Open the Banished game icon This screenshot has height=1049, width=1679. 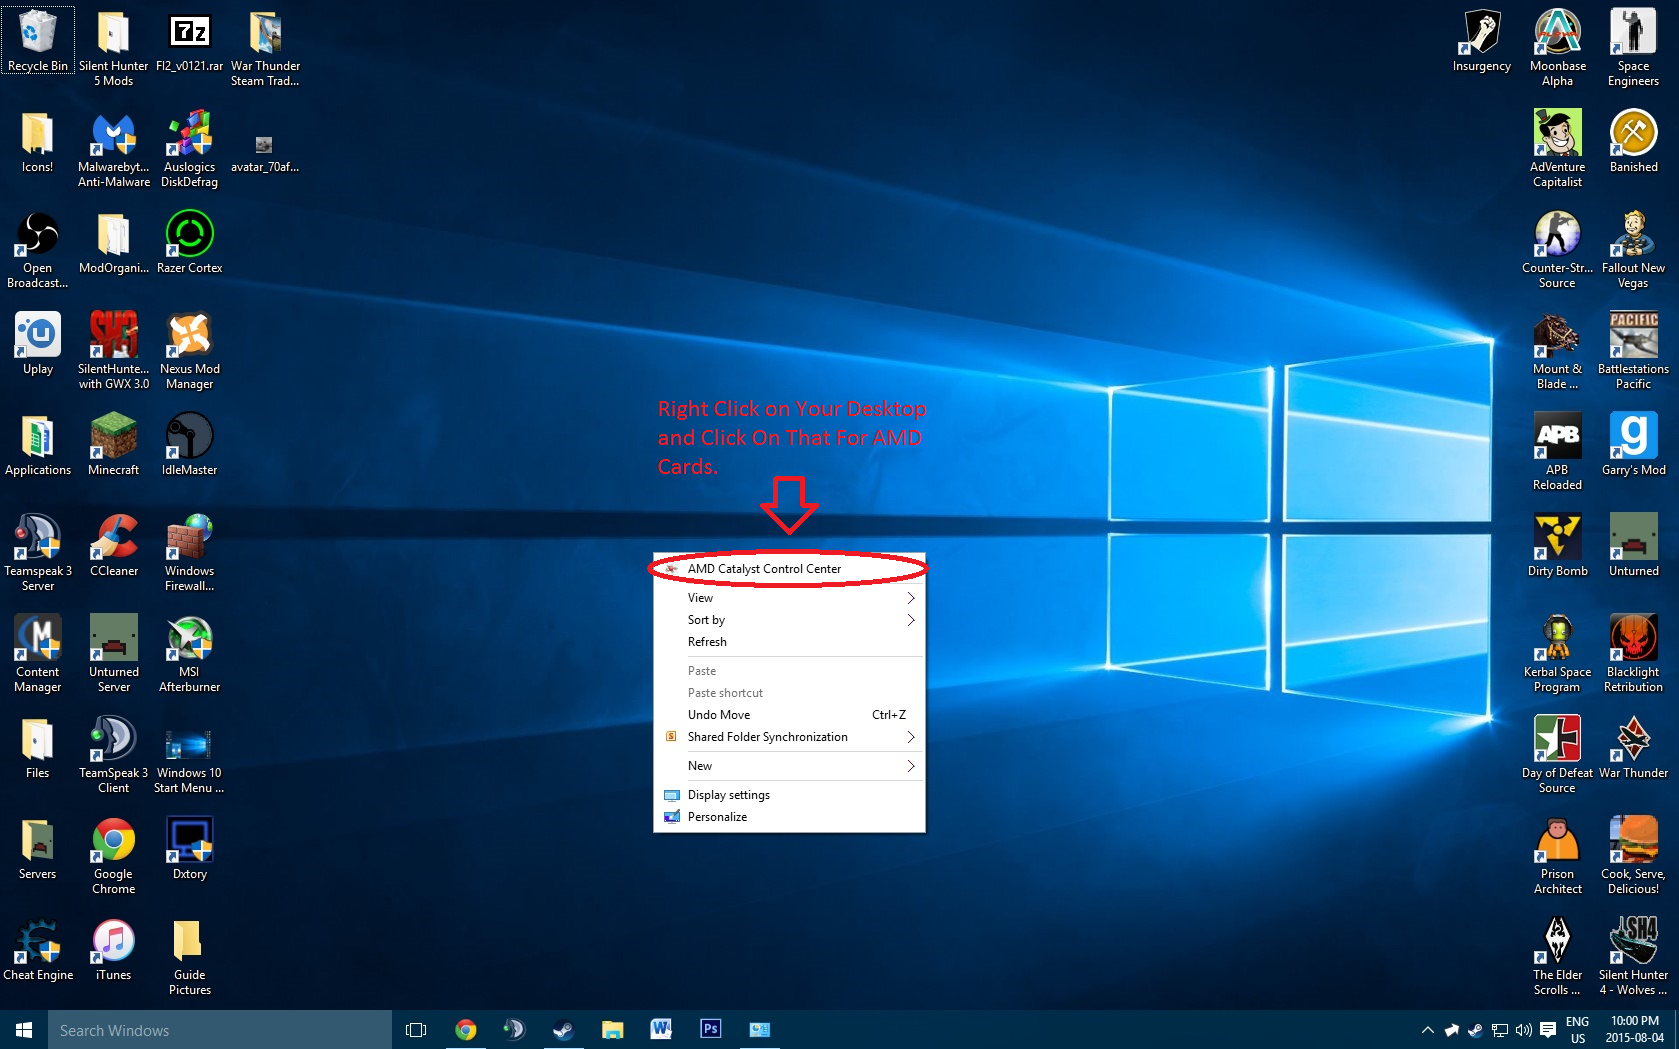(x=1634, y=142)
